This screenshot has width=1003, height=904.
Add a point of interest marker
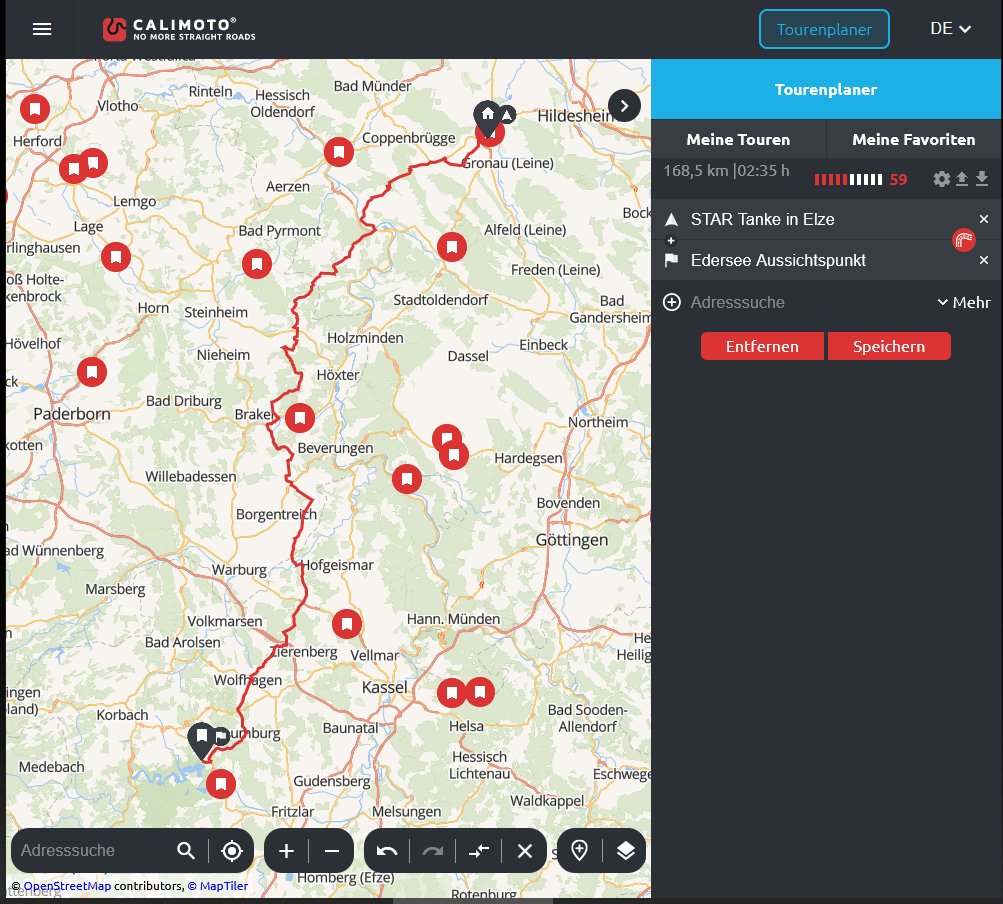click(579, 851)
